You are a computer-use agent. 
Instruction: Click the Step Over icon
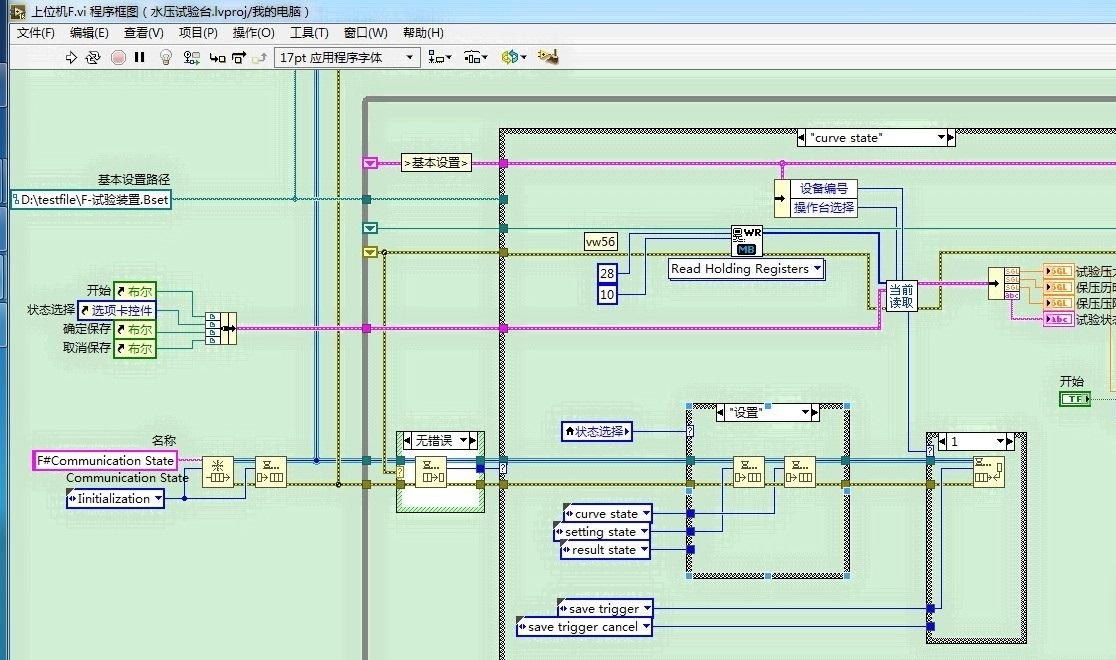(x=239, y=58)
